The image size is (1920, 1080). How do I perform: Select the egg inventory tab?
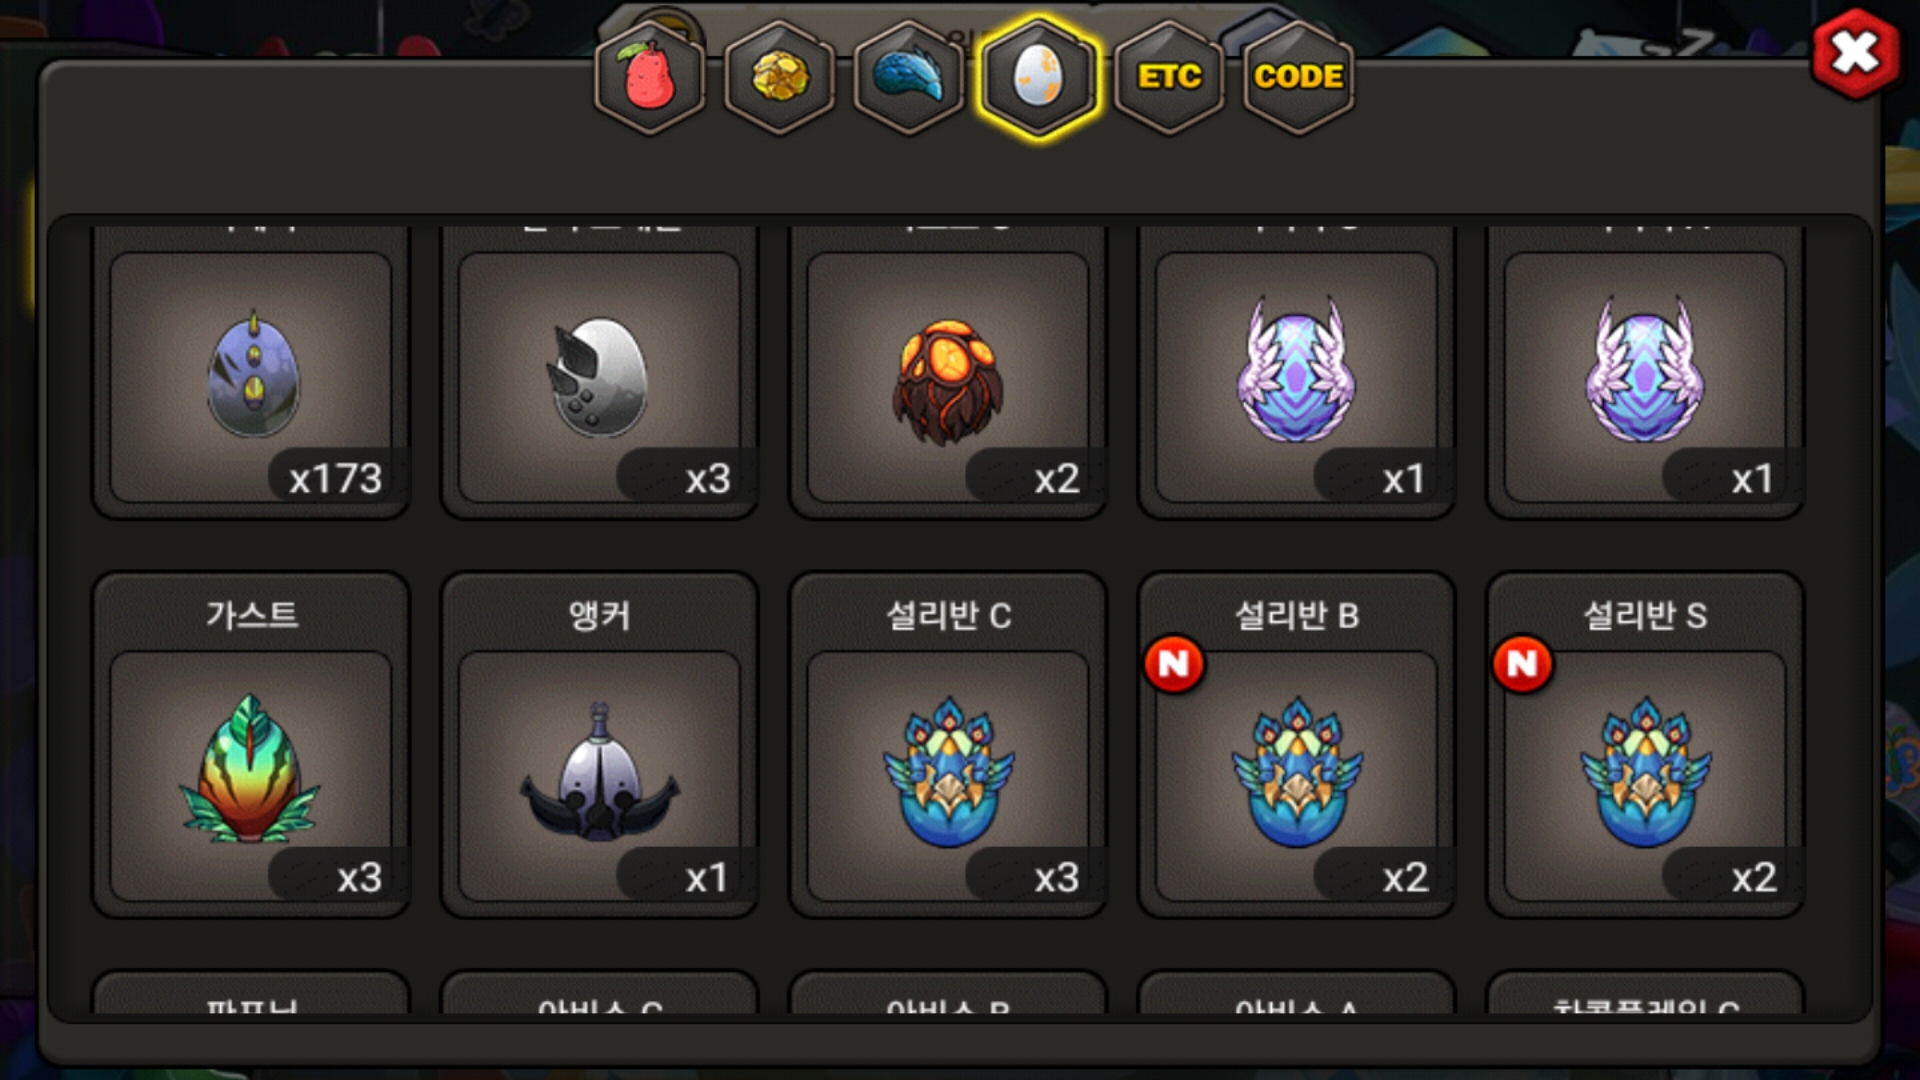(x=1039, y=77)
